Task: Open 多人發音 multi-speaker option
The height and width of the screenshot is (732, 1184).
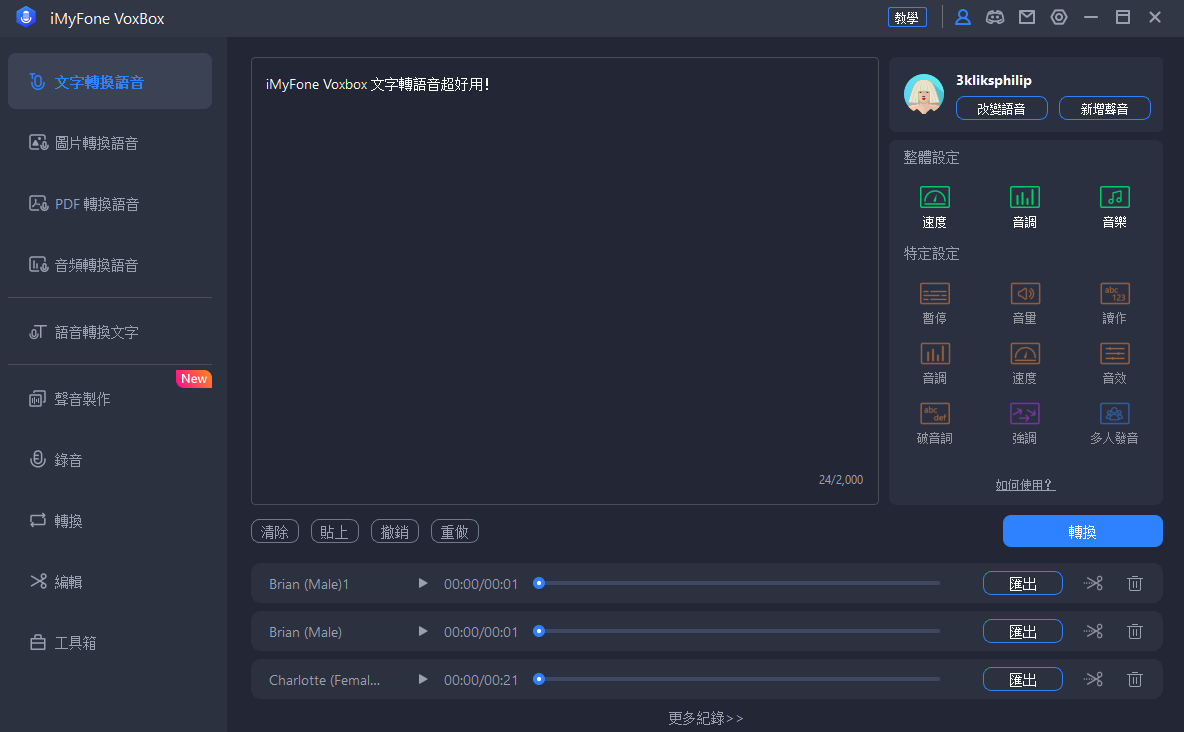Action: pos(1114,423)
